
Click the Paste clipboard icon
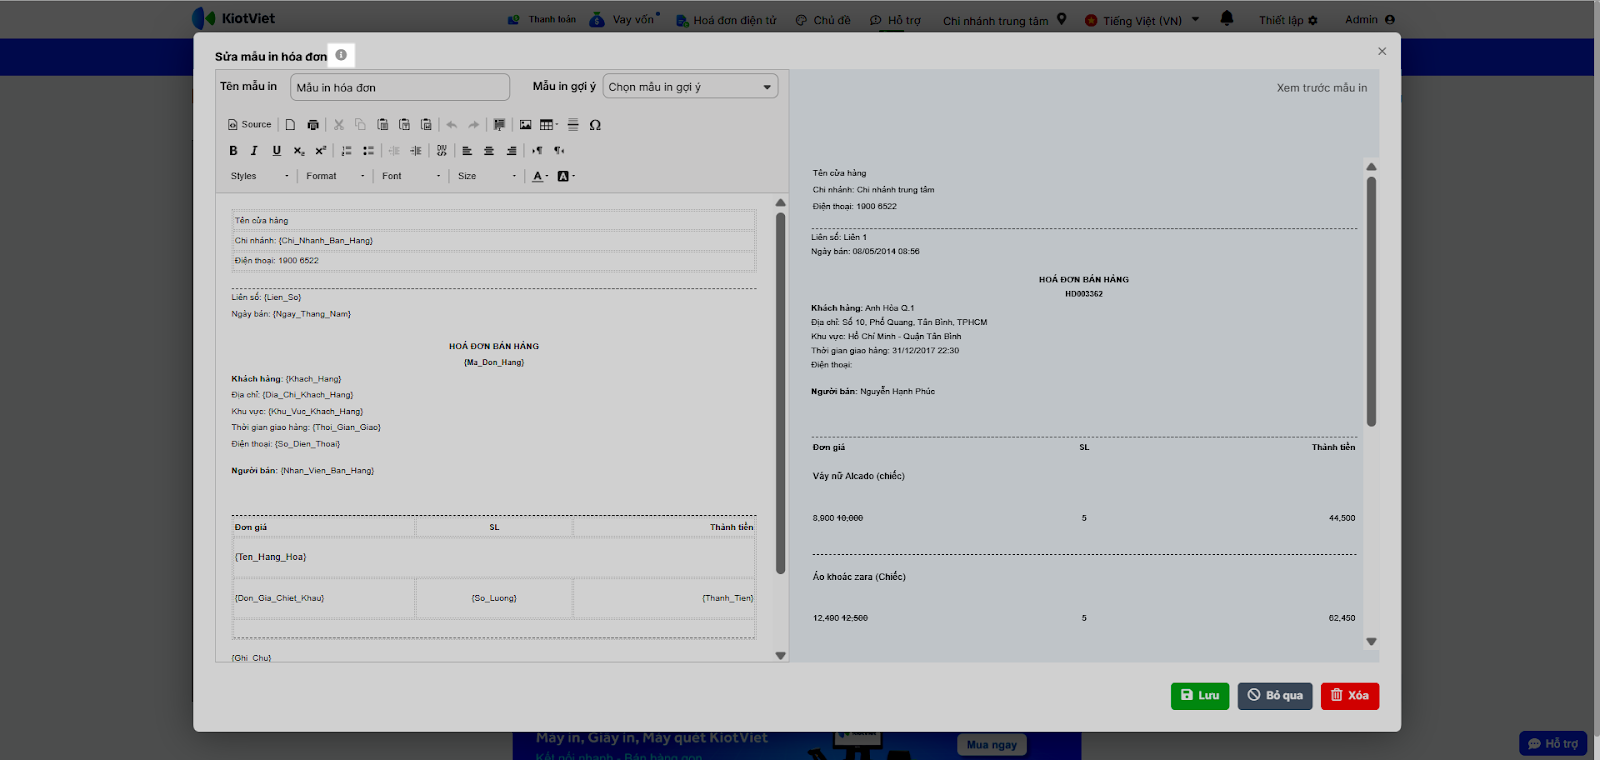[382, 125]
